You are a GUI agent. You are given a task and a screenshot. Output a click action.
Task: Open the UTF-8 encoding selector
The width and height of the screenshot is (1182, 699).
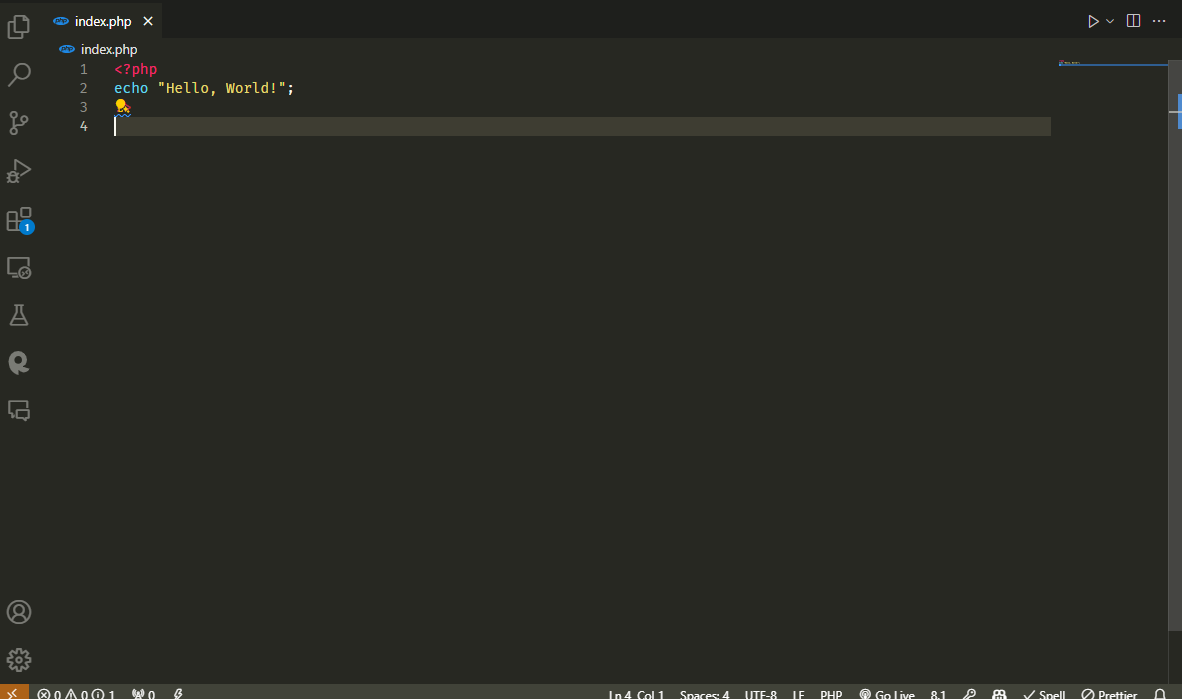[x=760, y=693]
